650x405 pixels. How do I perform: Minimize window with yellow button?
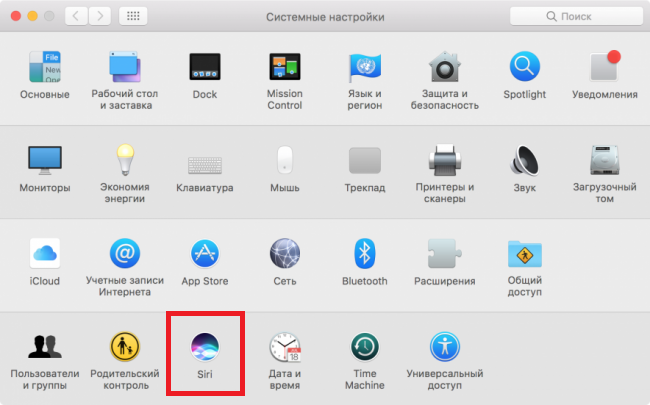32,16
